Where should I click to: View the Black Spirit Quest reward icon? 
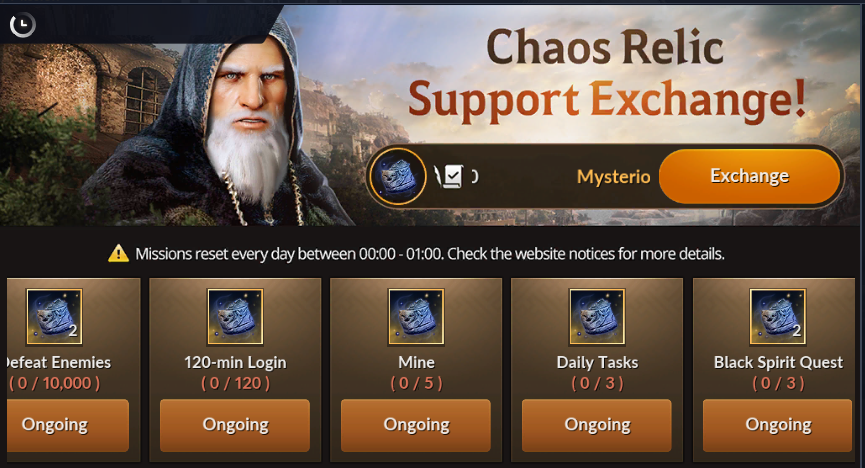coord(778,317)
